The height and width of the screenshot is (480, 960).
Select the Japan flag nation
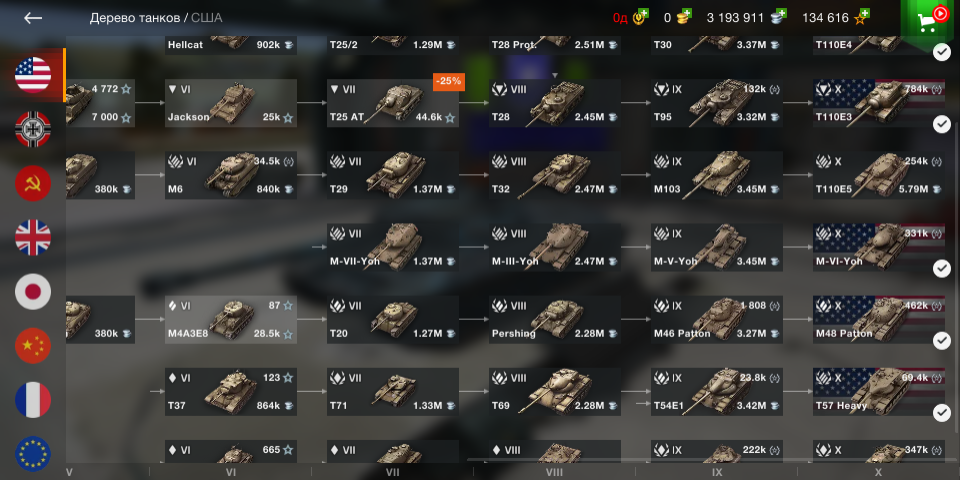click(x=33, y=291)
